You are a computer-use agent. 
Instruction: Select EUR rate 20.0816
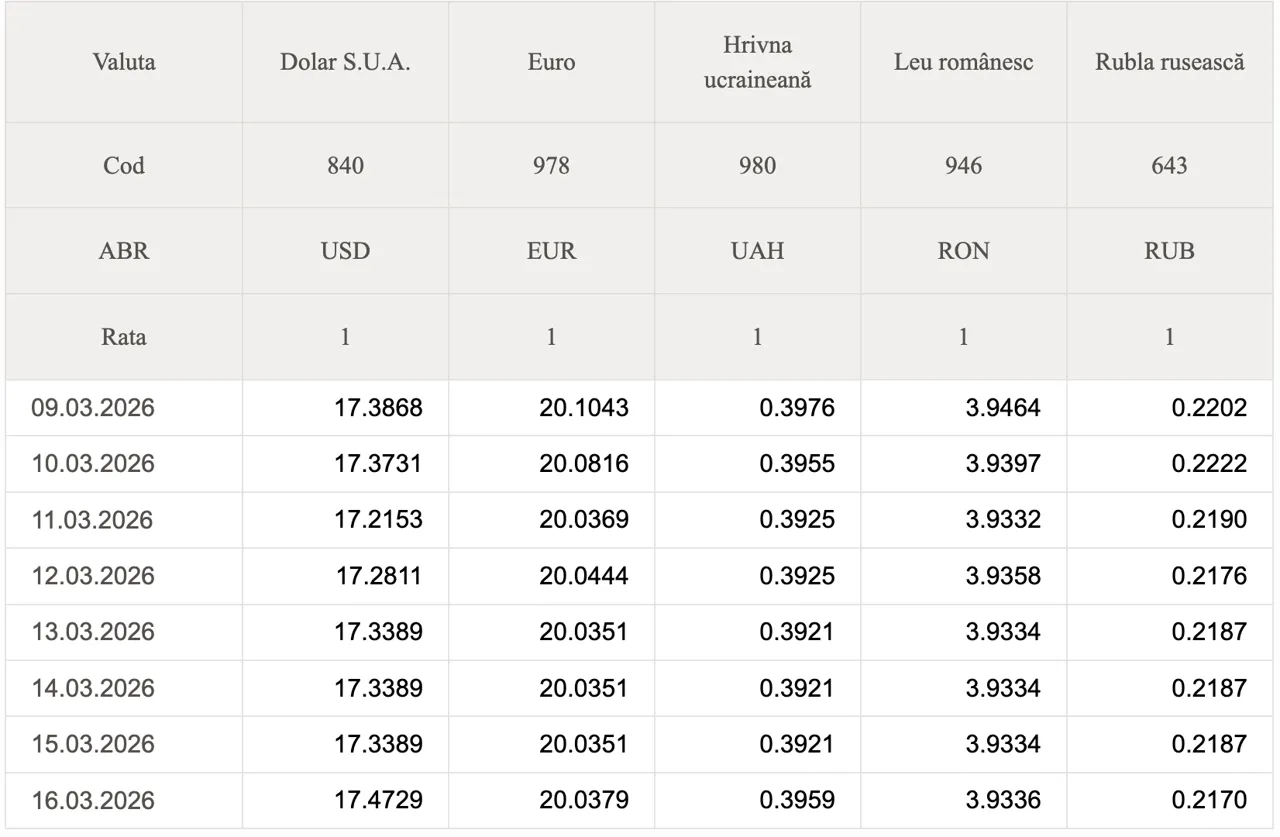(584, 464)
